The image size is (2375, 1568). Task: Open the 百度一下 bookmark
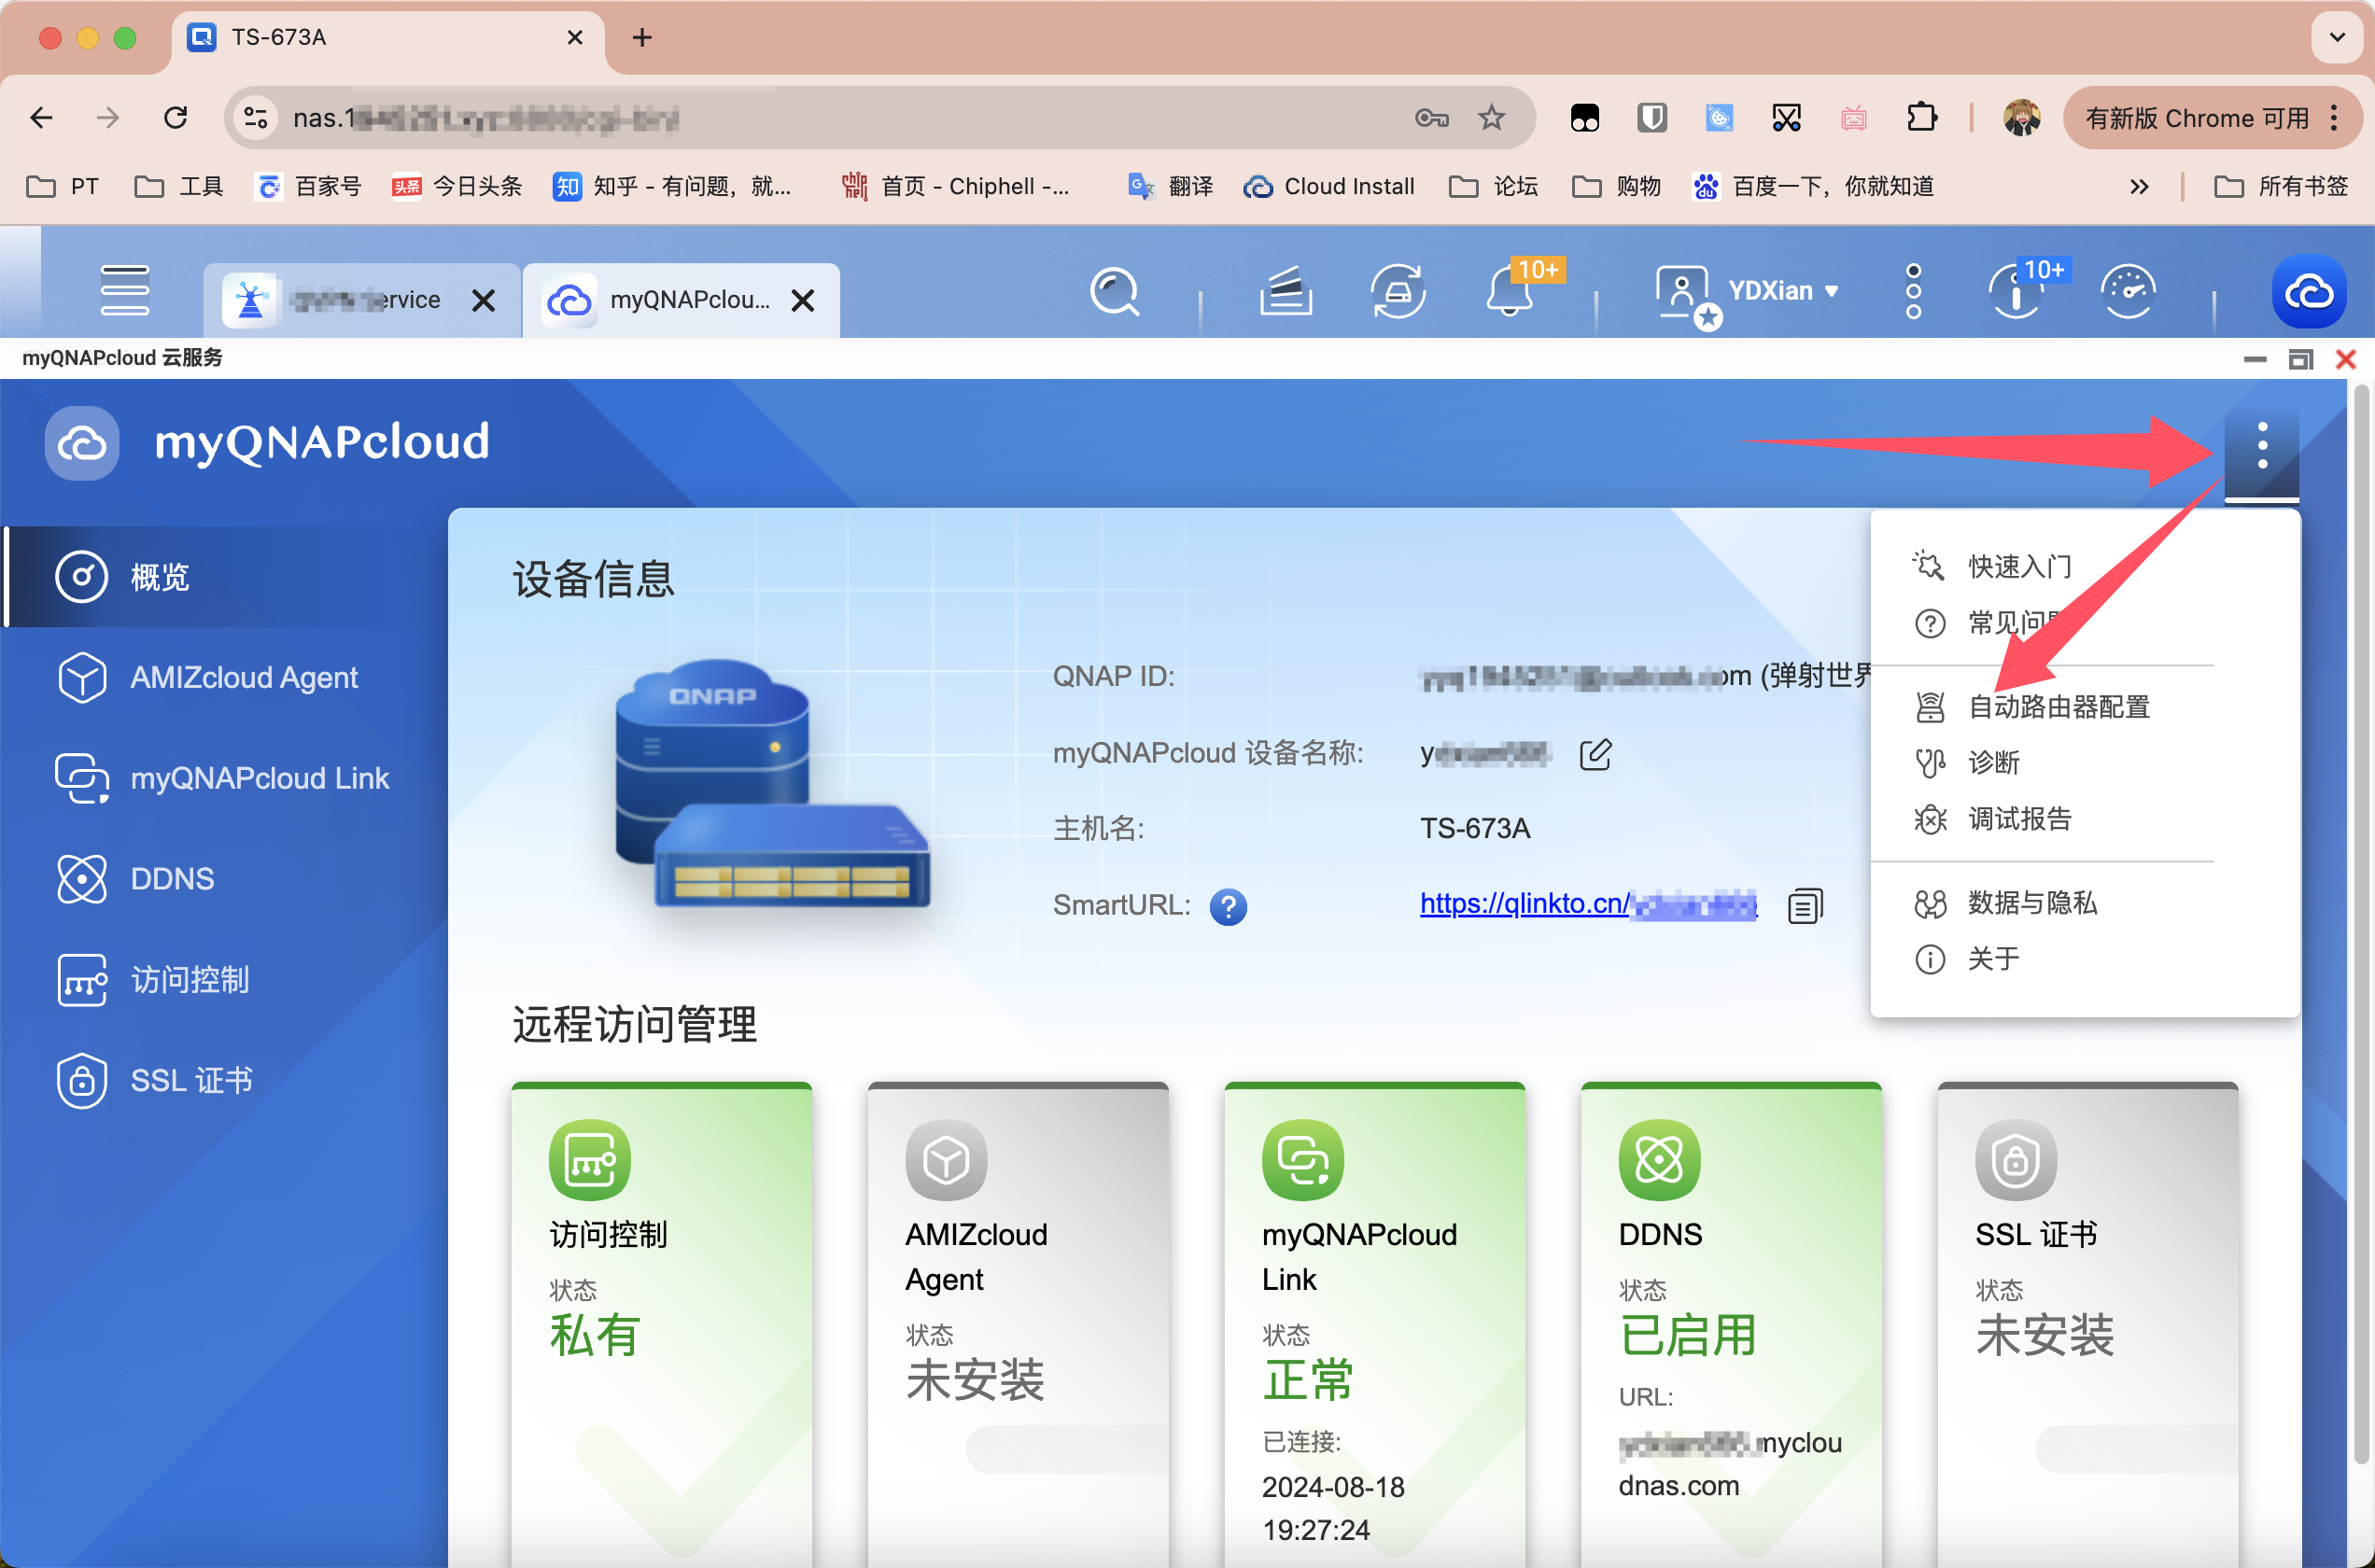[x=1812, y=187]
